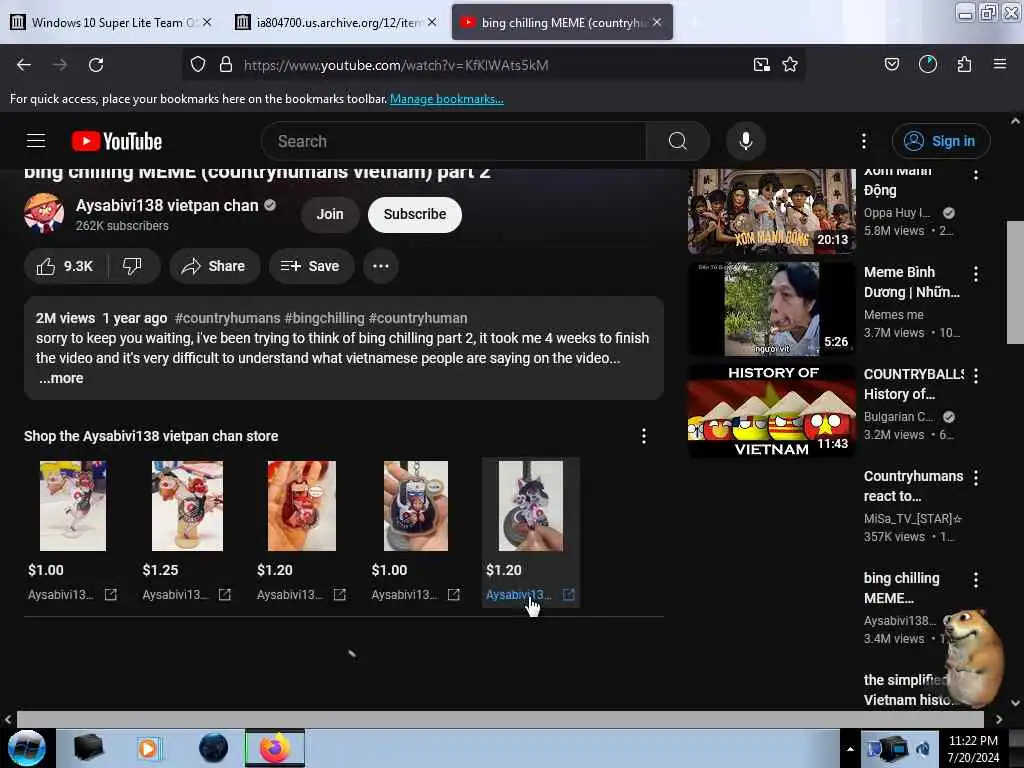Open external link icon for $1.25 item
1024x768 pixels.
pos(225,595)
